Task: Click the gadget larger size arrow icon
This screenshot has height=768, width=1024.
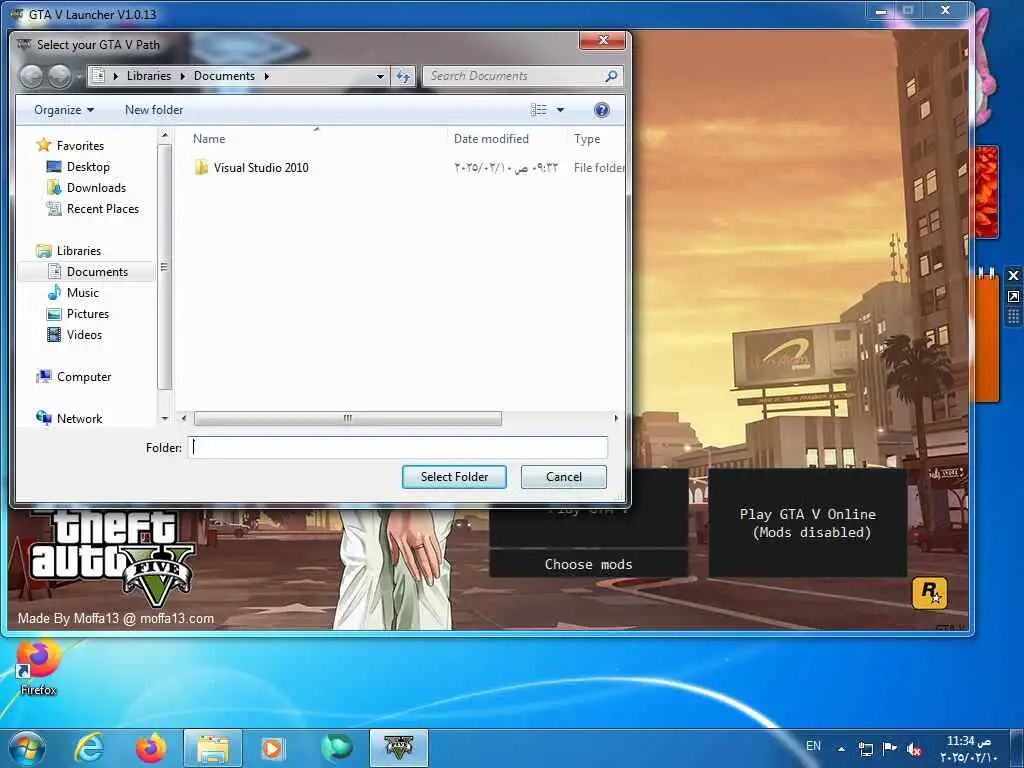Action: (x=1013, y=296)
